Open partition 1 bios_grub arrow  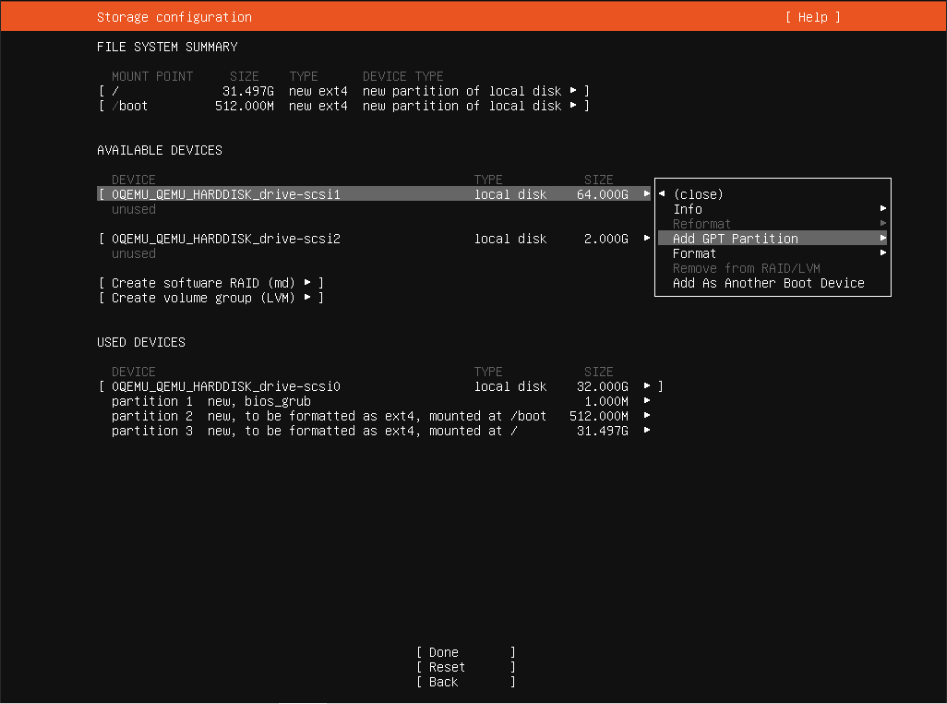pos(648,401)
